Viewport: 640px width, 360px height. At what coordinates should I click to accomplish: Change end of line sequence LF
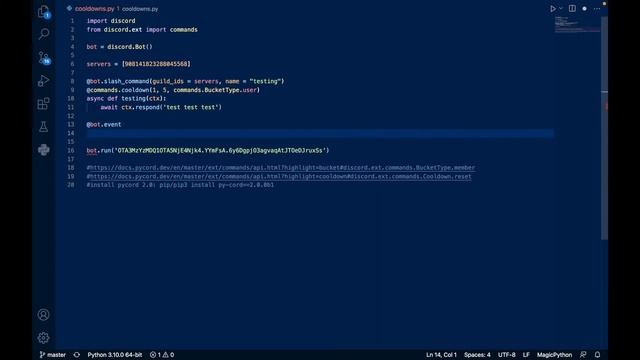[x=526, y=355]
